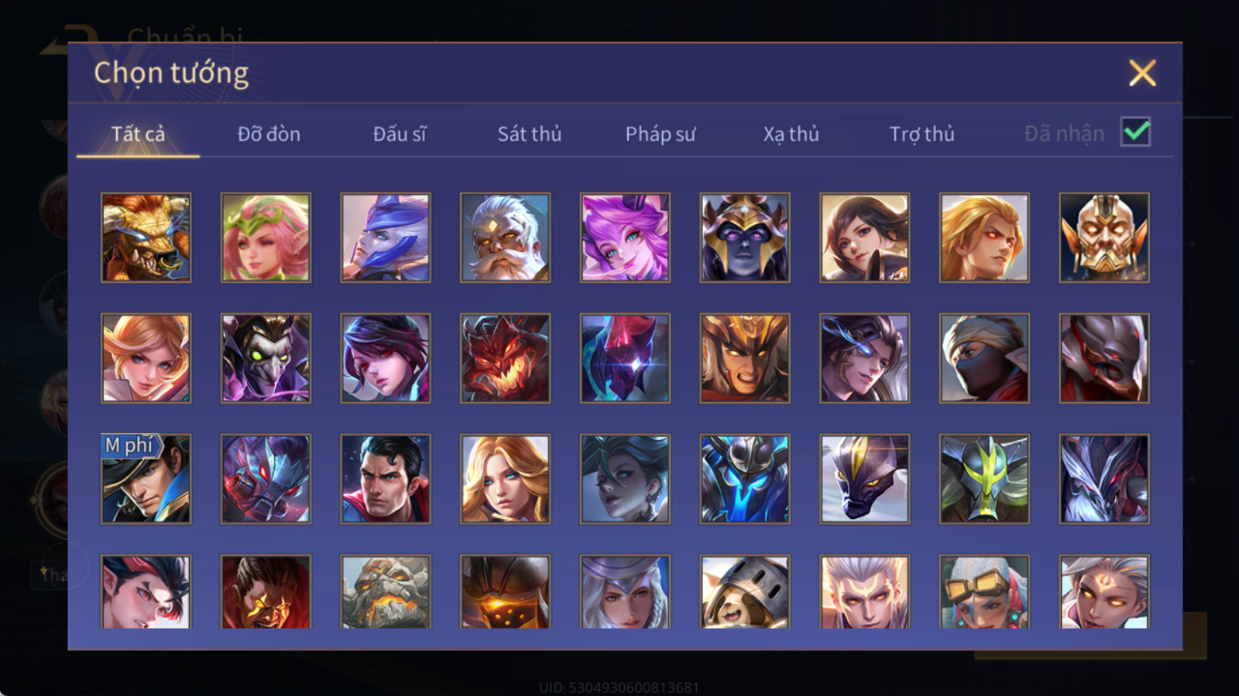Close the Chọn tướng dialog
This screenshot has height=696, width=1239.
[1142, 73]
